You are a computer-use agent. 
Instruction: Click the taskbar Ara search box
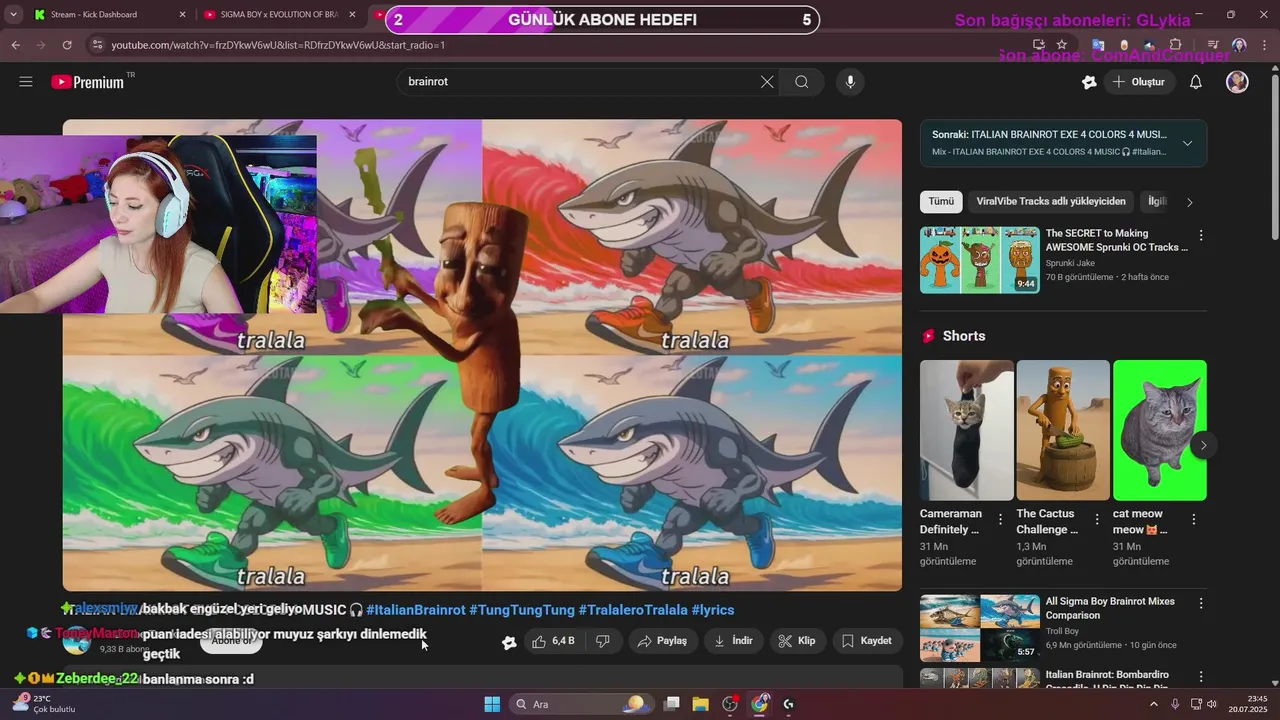click(580, 704)
